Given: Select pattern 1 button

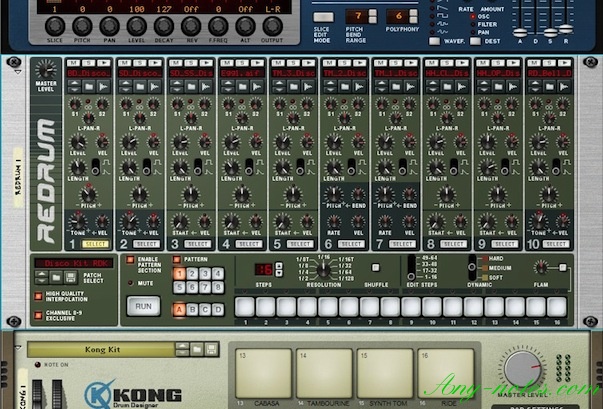Looking at the screenshot, I should [180, 274].
